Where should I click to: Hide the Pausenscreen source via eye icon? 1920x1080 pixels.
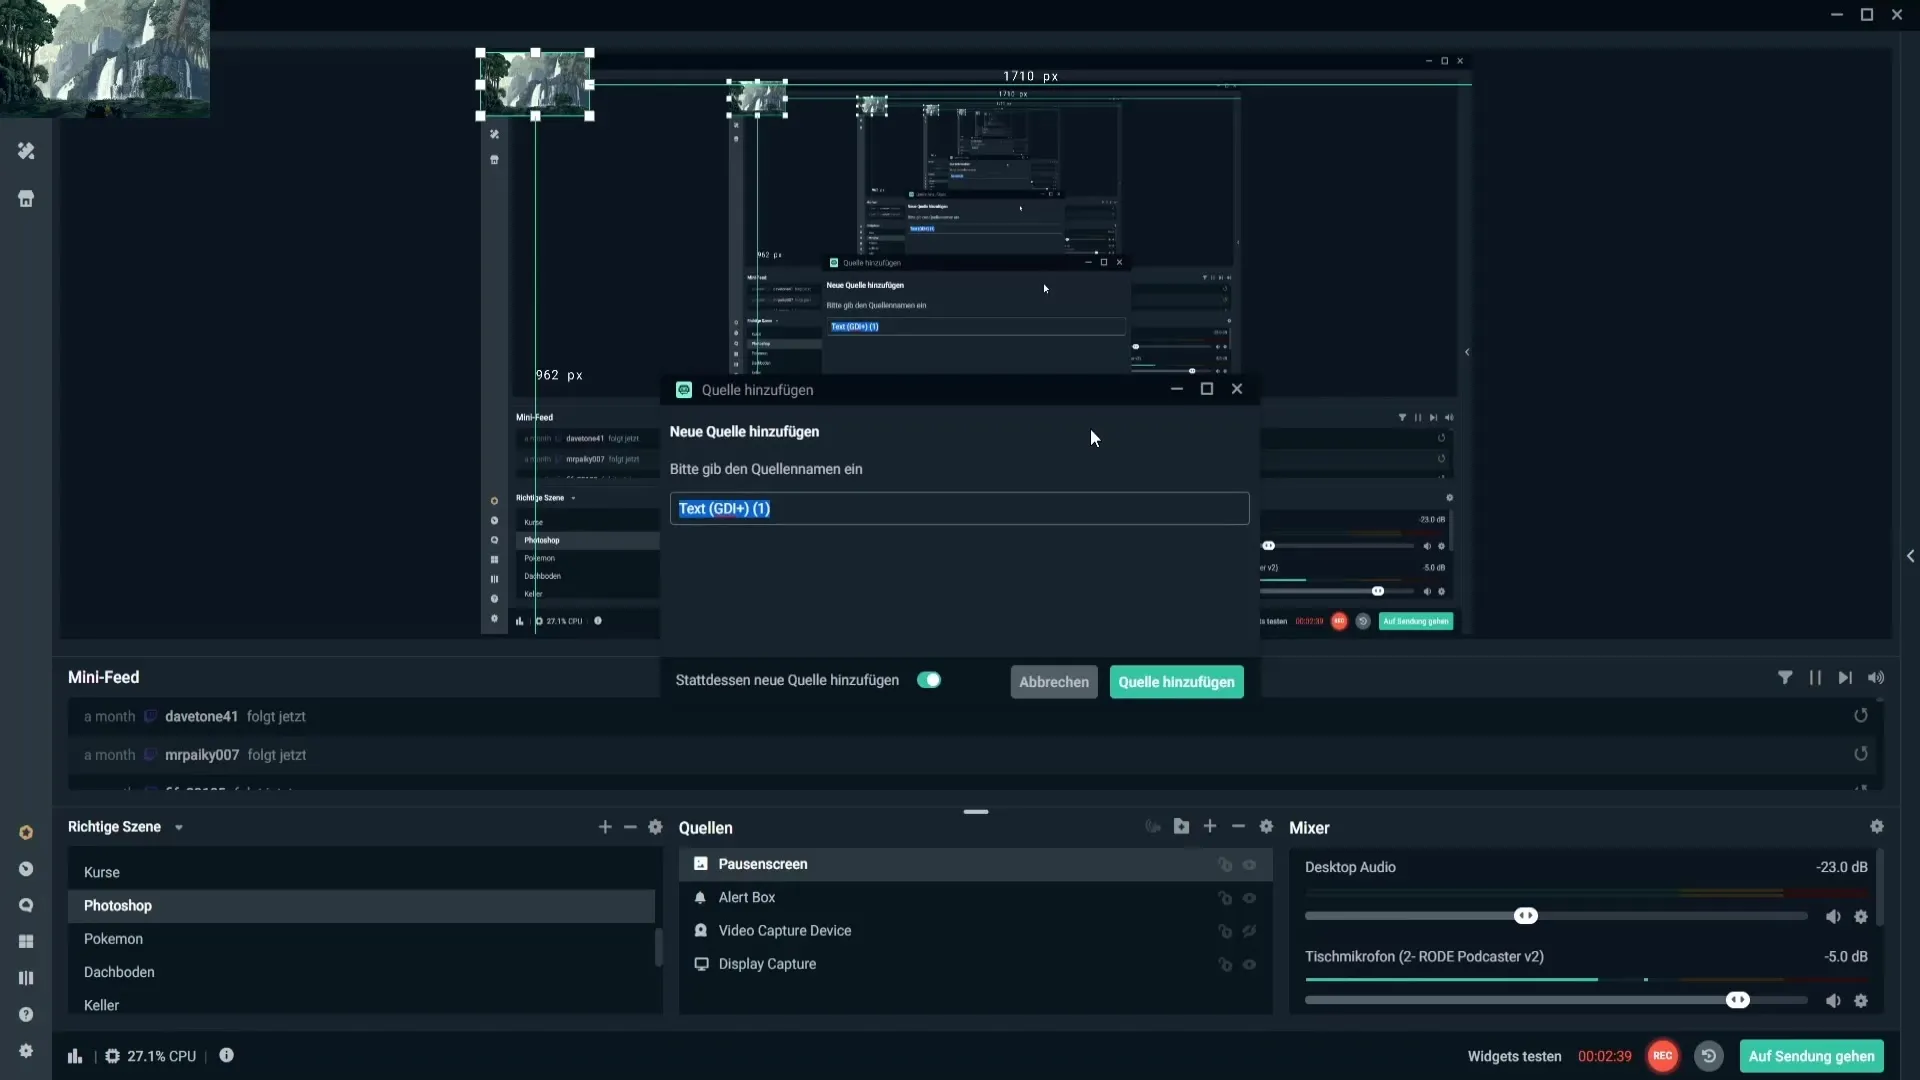1249,865
